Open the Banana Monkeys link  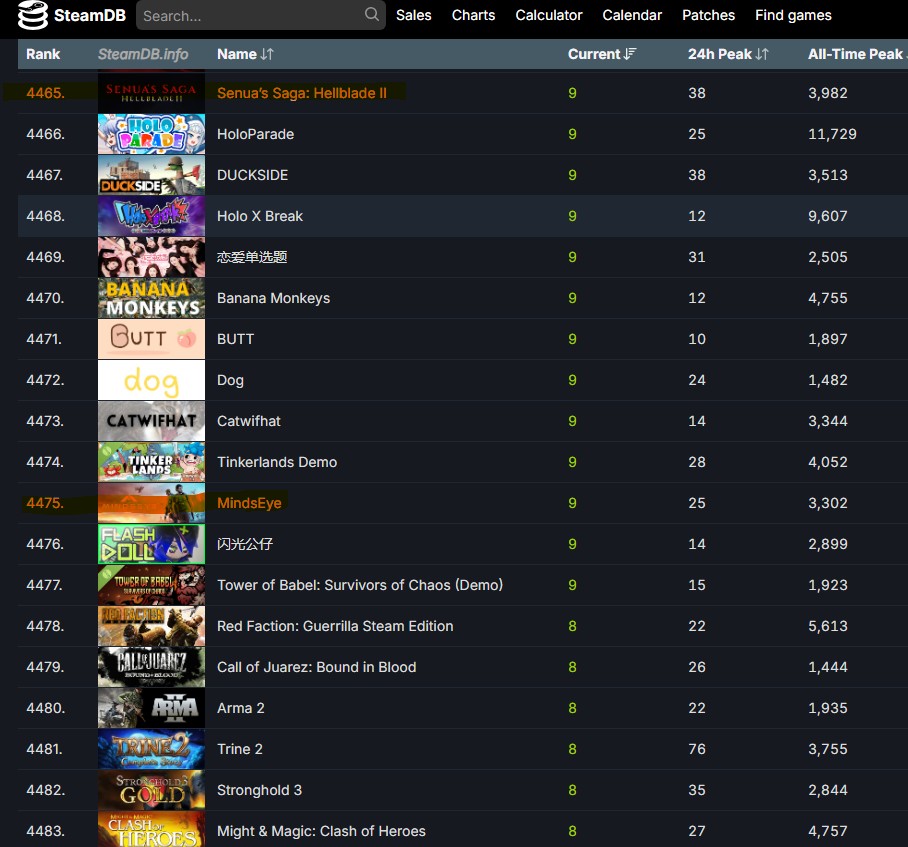coord(273,298)
